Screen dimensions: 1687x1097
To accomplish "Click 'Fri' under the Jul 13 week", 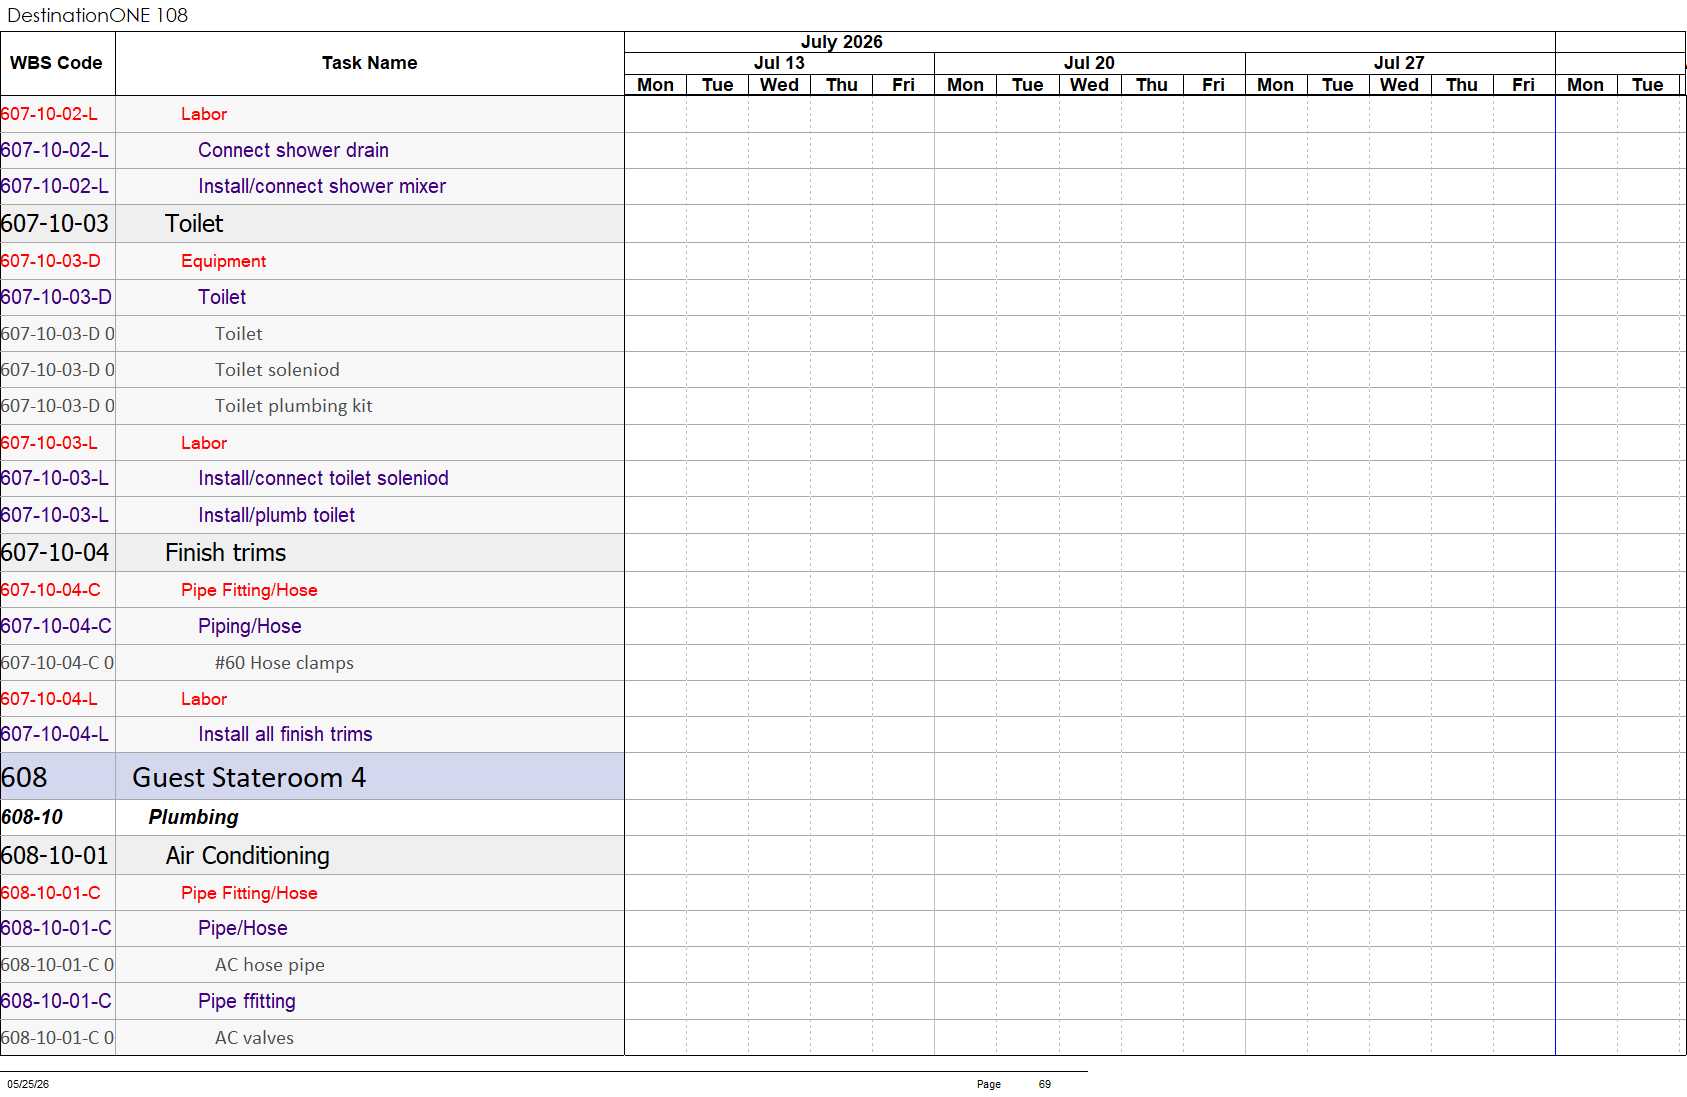I will [903, 85].
